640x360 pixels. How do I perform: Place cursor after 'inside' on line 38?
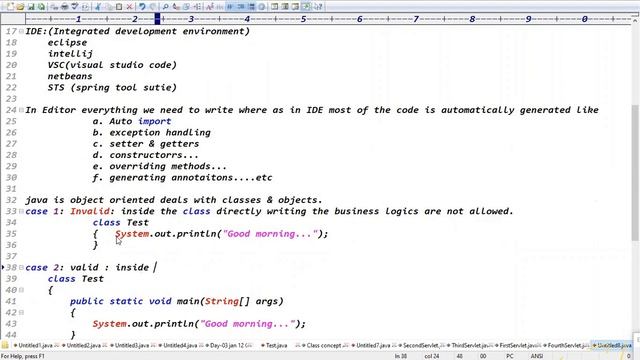click(x=150, y=268)
